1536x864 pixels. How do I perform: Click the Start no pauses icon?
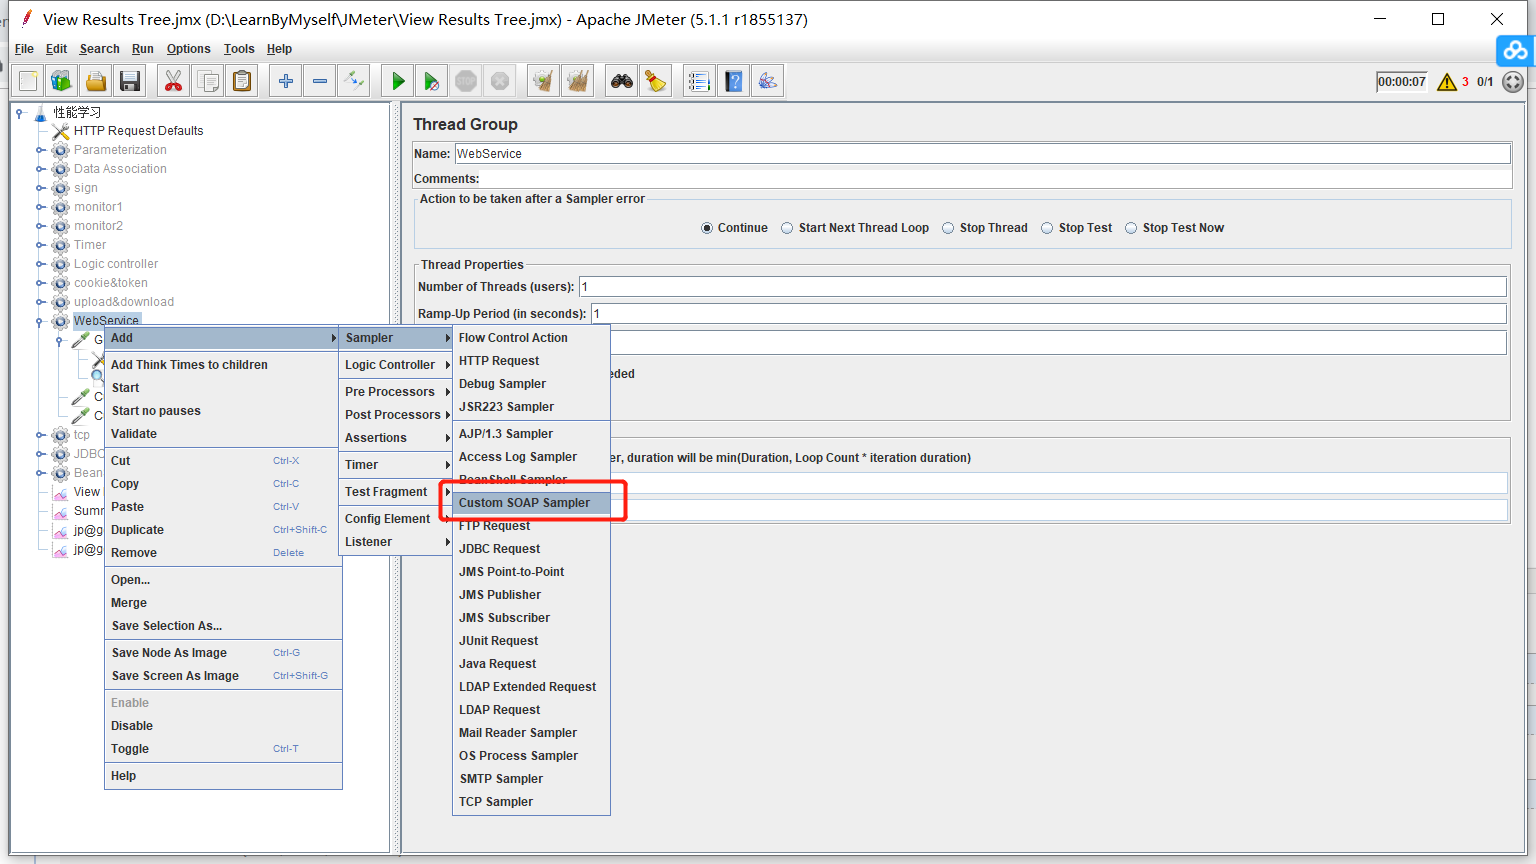click(432, 81)
